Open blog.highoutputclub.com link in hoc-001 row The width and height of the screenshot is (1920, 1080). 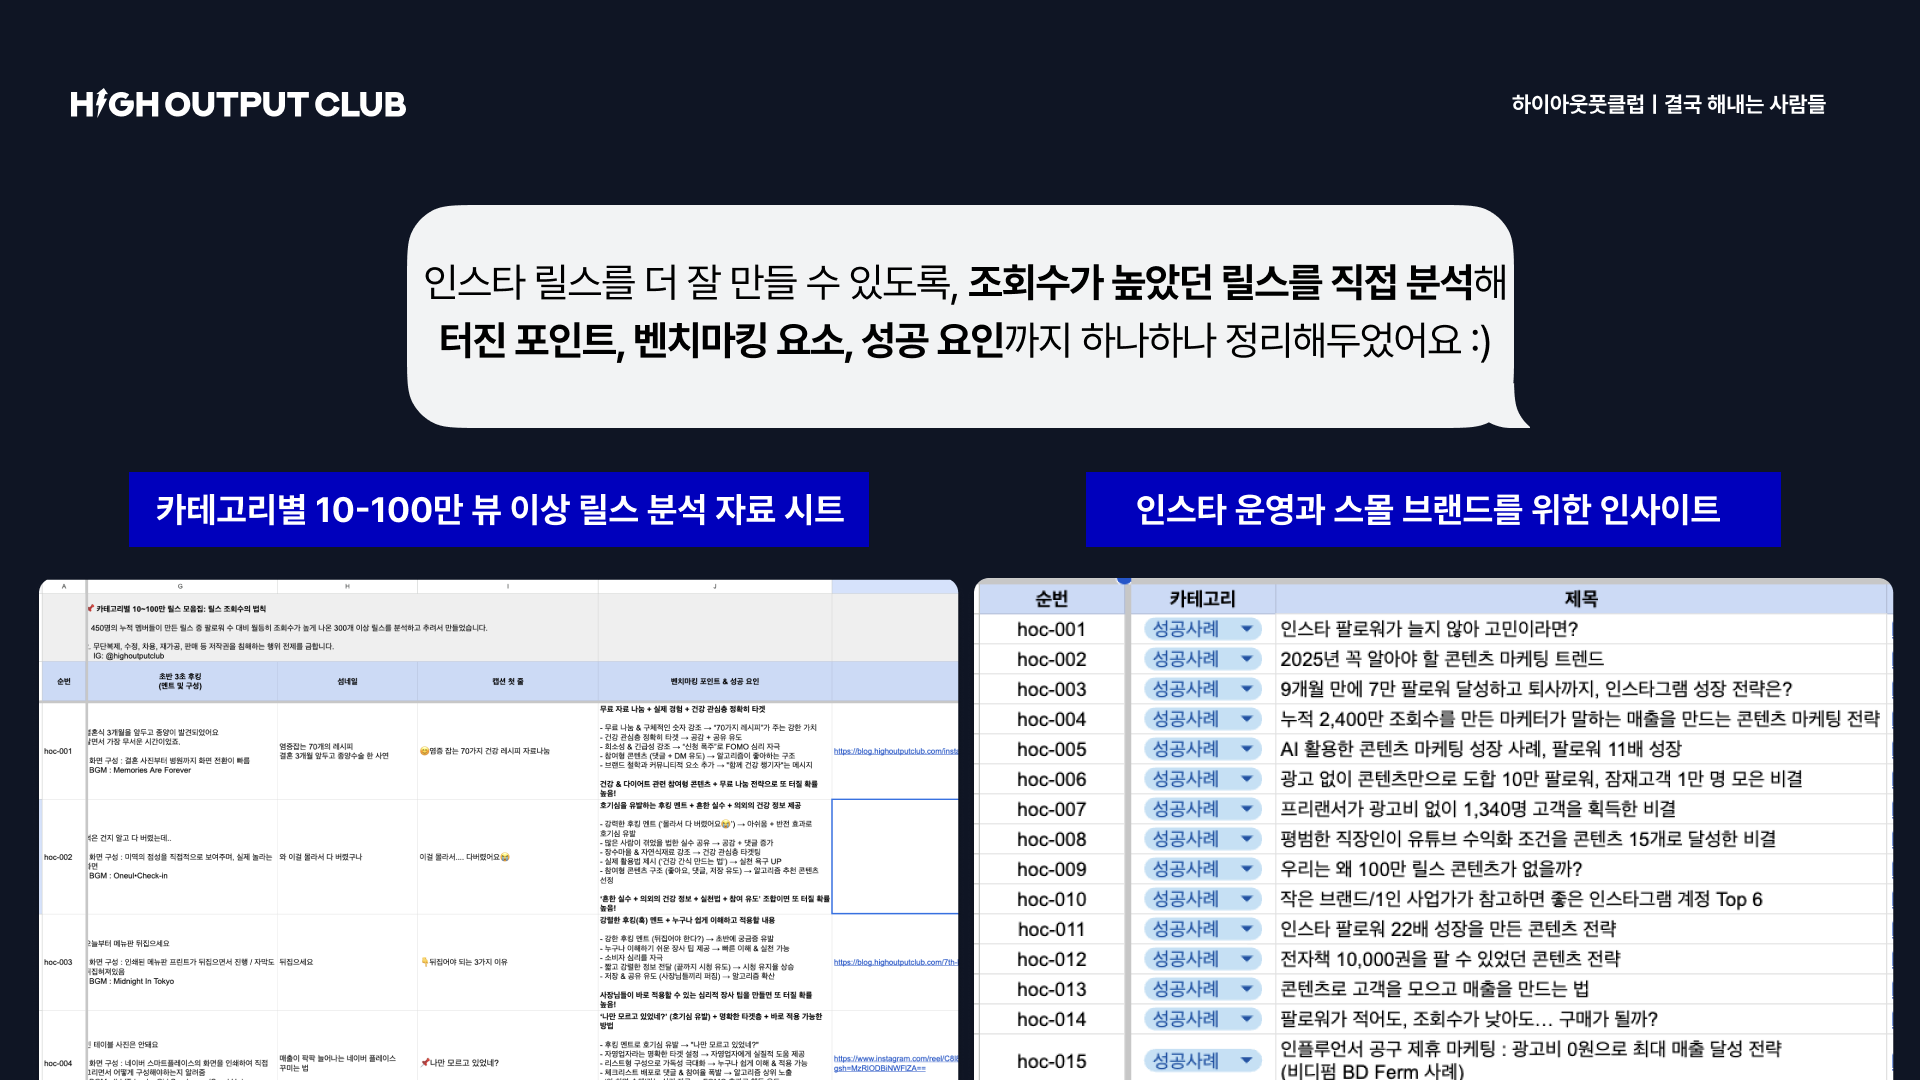[x=895, y=751]
